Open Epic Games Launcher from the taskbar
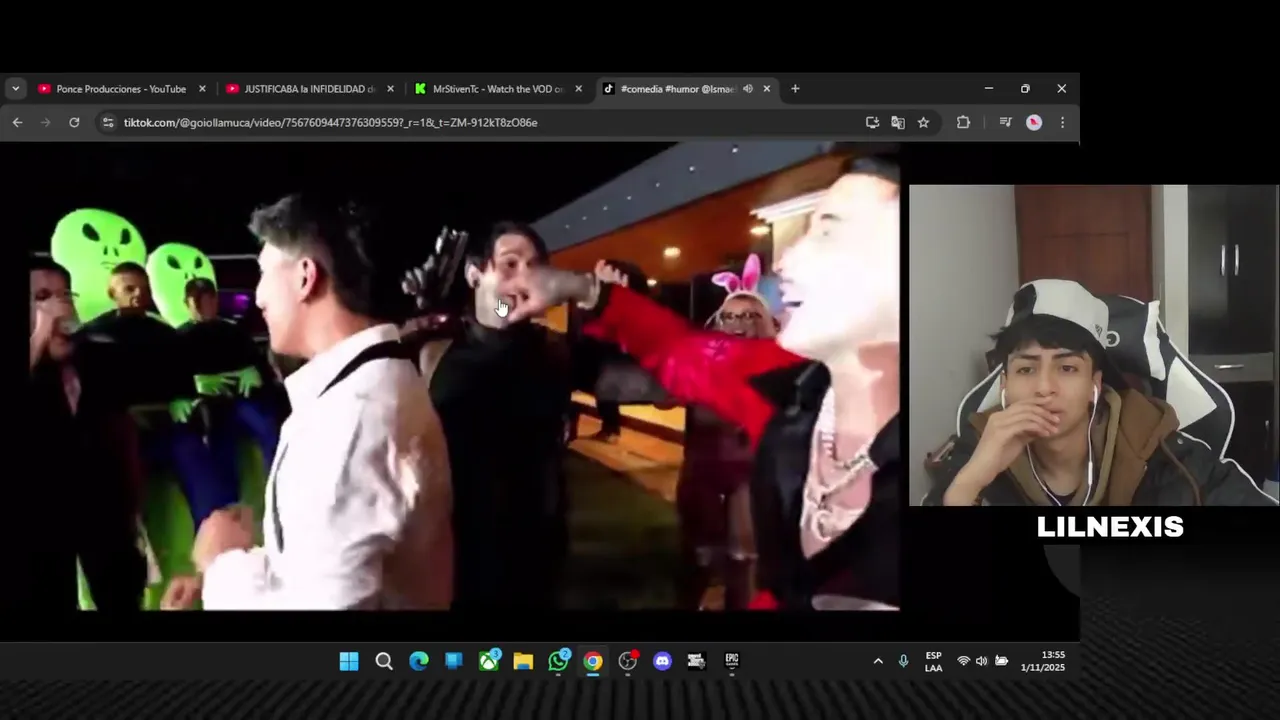Viewport: 1280px width, 720px height. click(732, 661)
